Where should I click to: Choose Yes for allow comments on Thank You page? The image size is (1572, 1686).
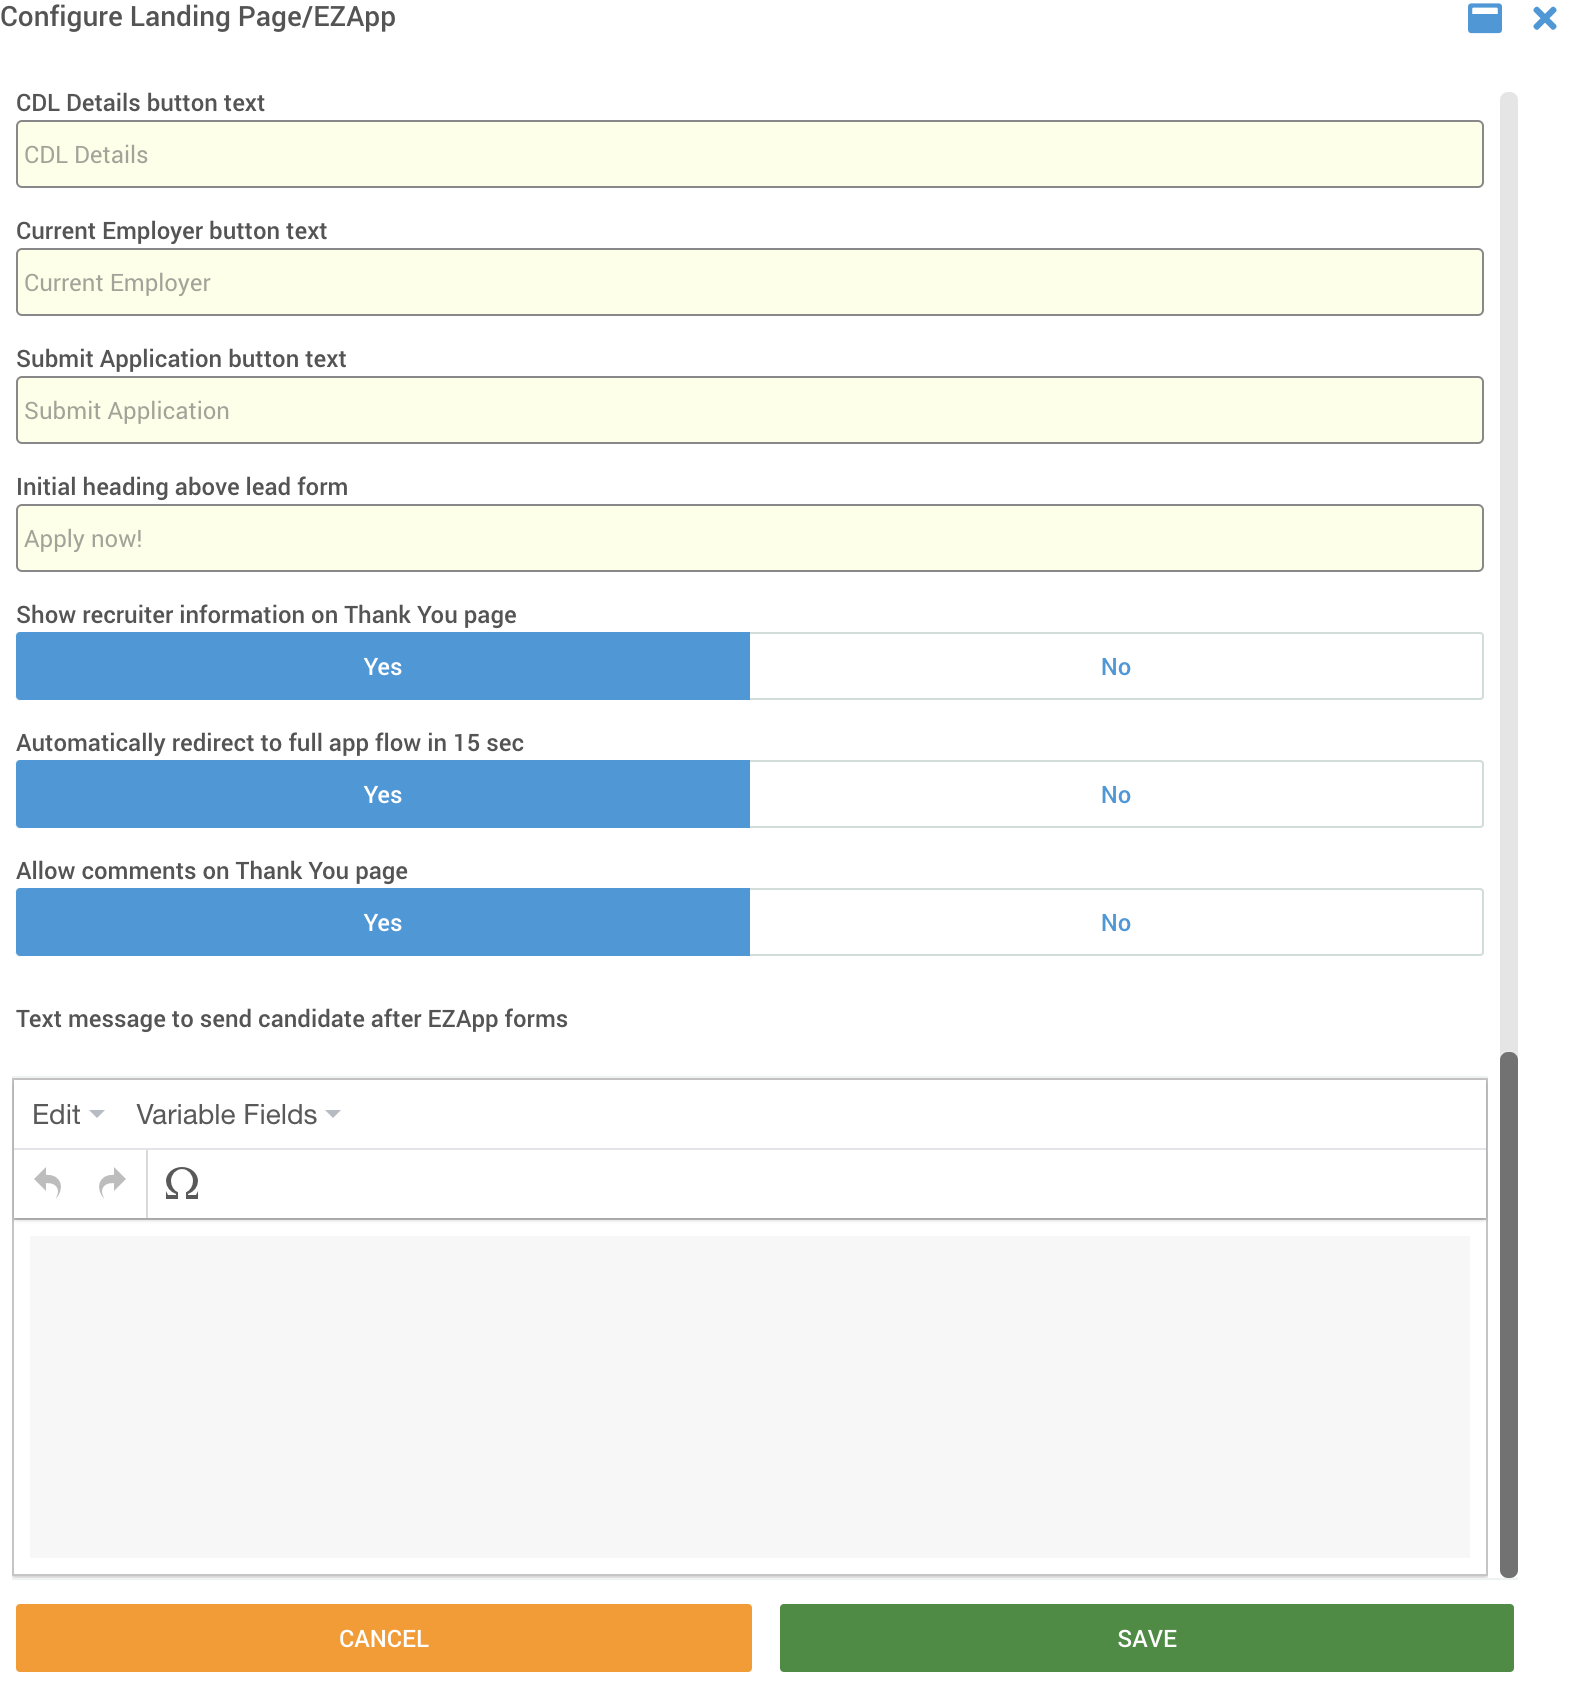coord(383,922)
